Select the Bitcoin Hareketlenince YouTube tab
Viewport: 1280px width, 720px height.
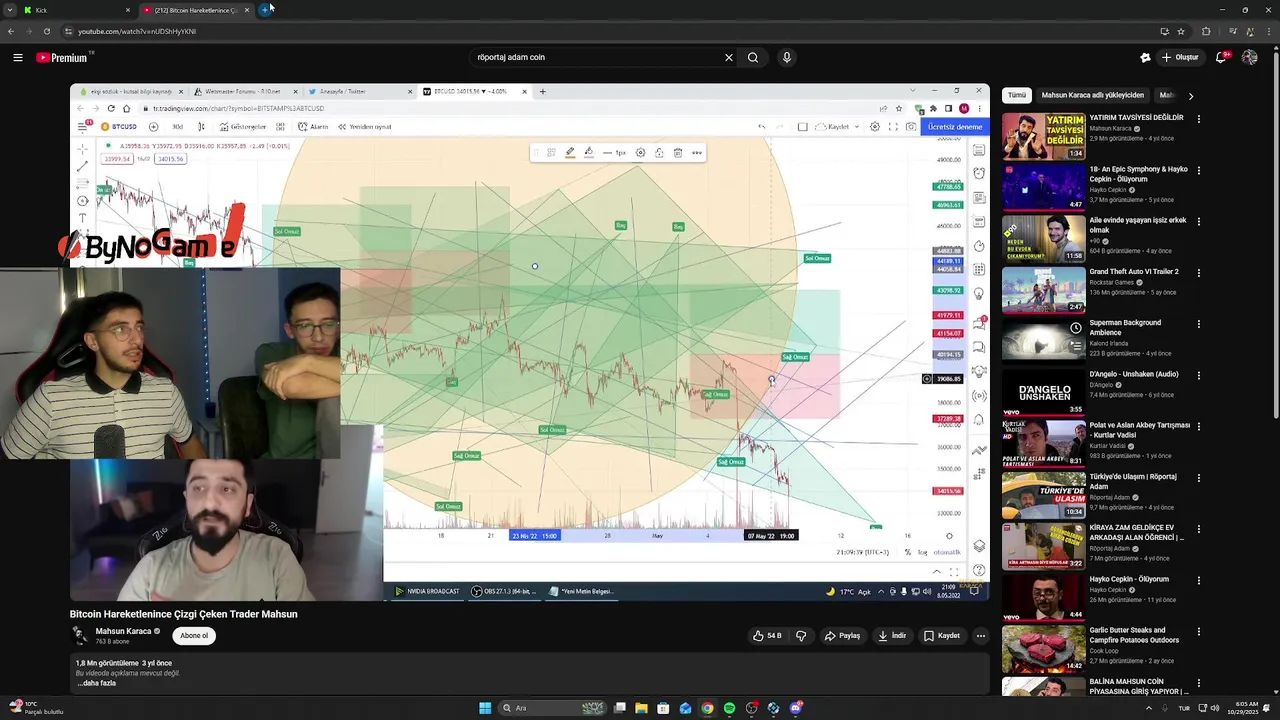[196, 10]
